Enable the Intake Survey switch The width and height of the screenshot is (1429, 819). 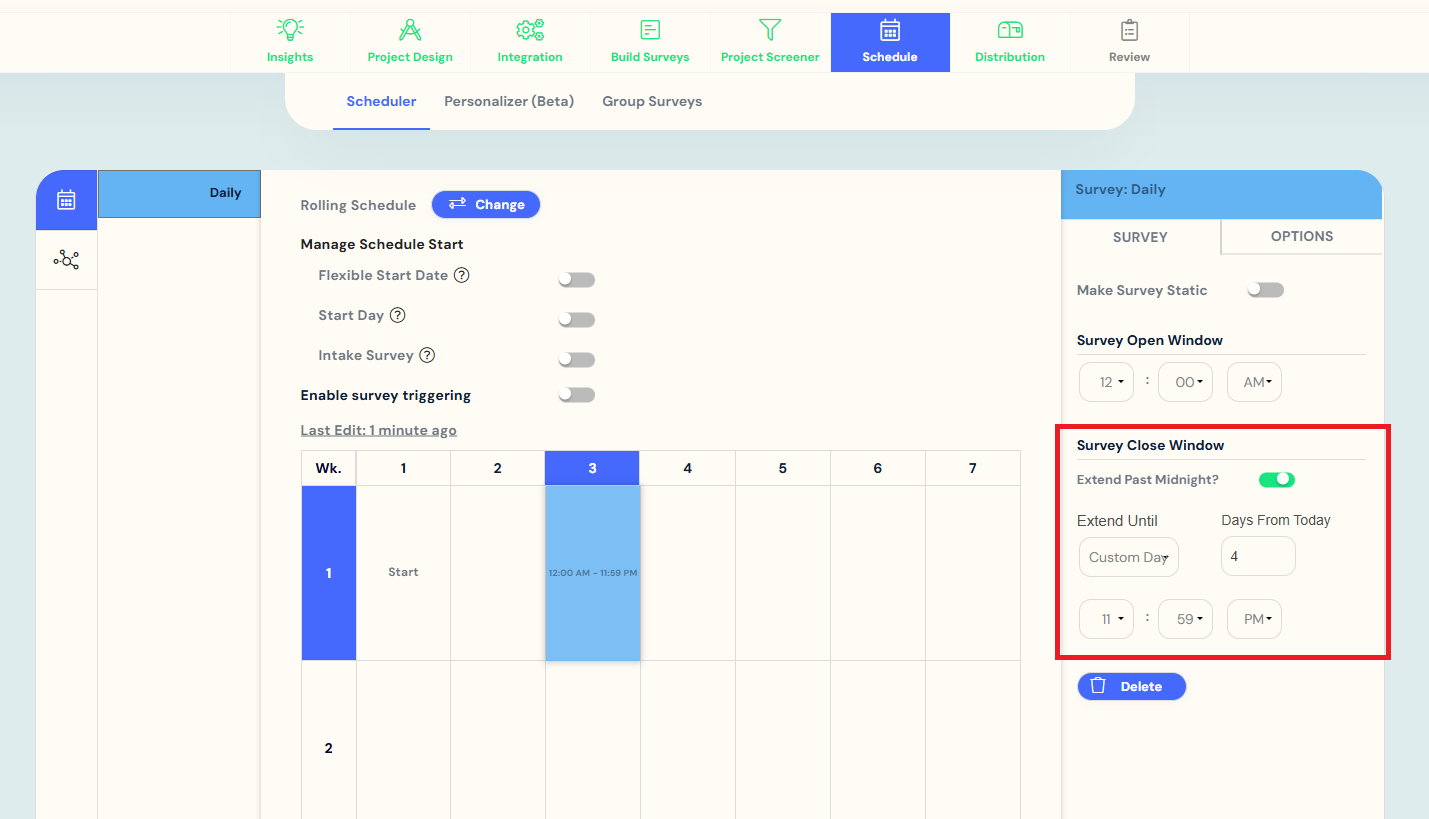click(577, 360)
